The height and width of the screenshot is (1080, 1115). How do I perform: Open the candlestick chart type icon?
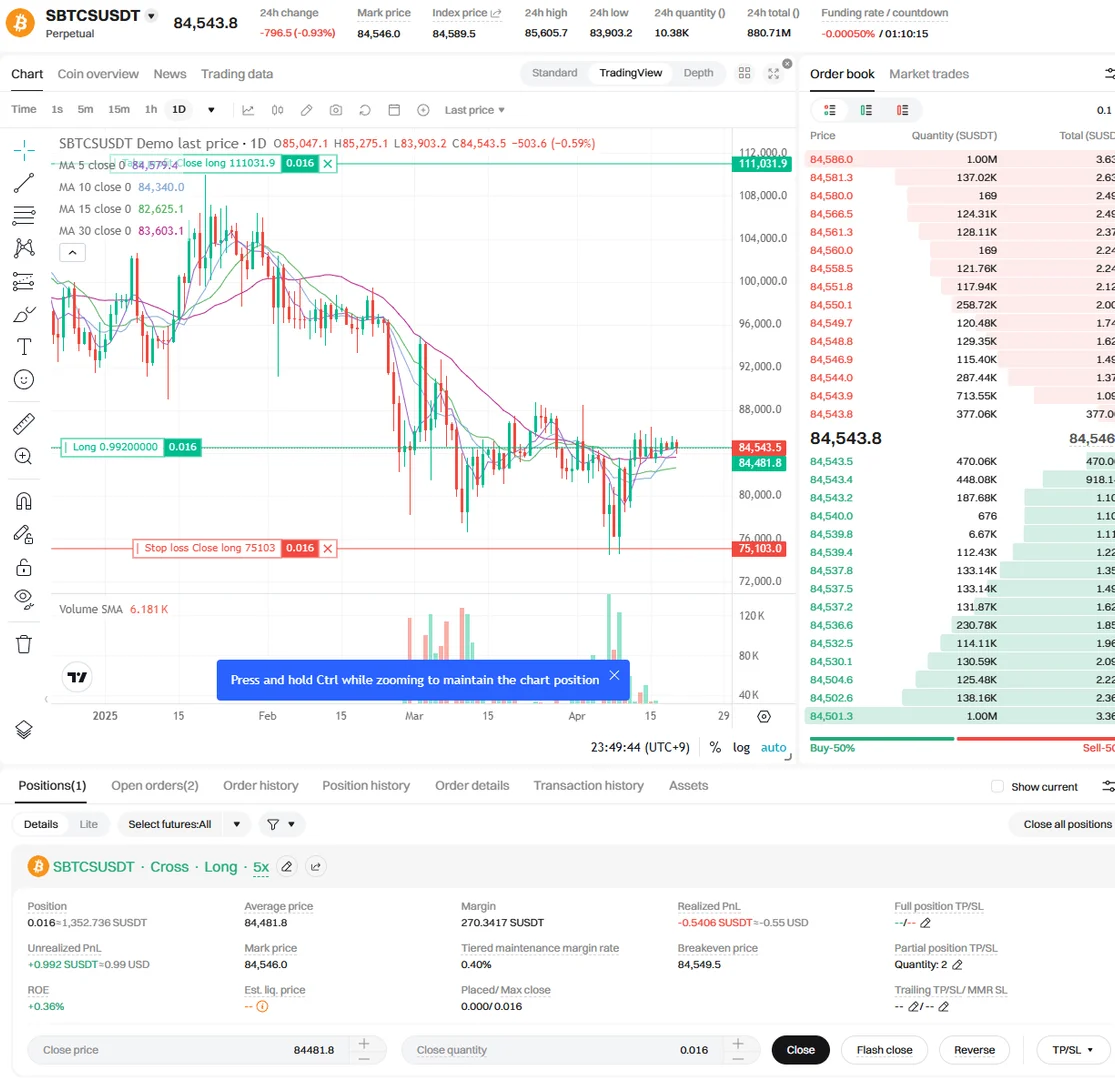[x=277, y=110]
